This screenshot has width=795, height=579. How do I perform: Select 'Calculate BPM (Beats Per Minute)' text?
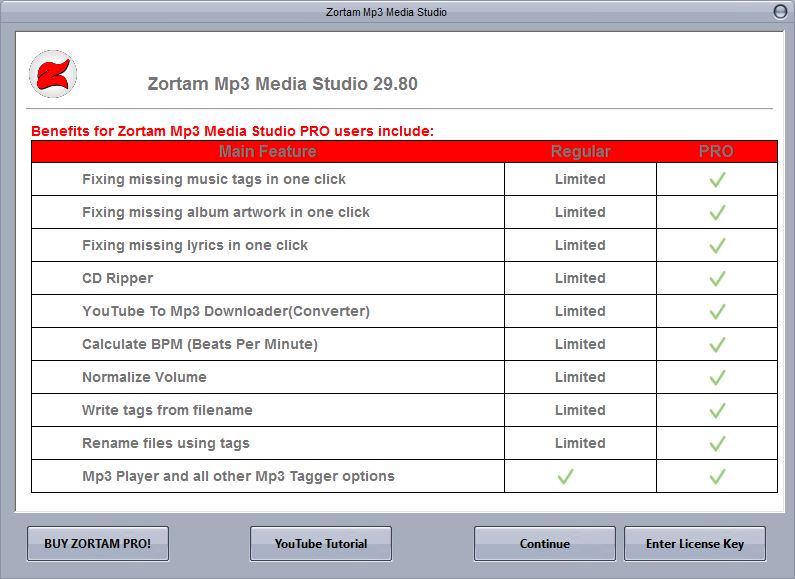pos(200,344)
